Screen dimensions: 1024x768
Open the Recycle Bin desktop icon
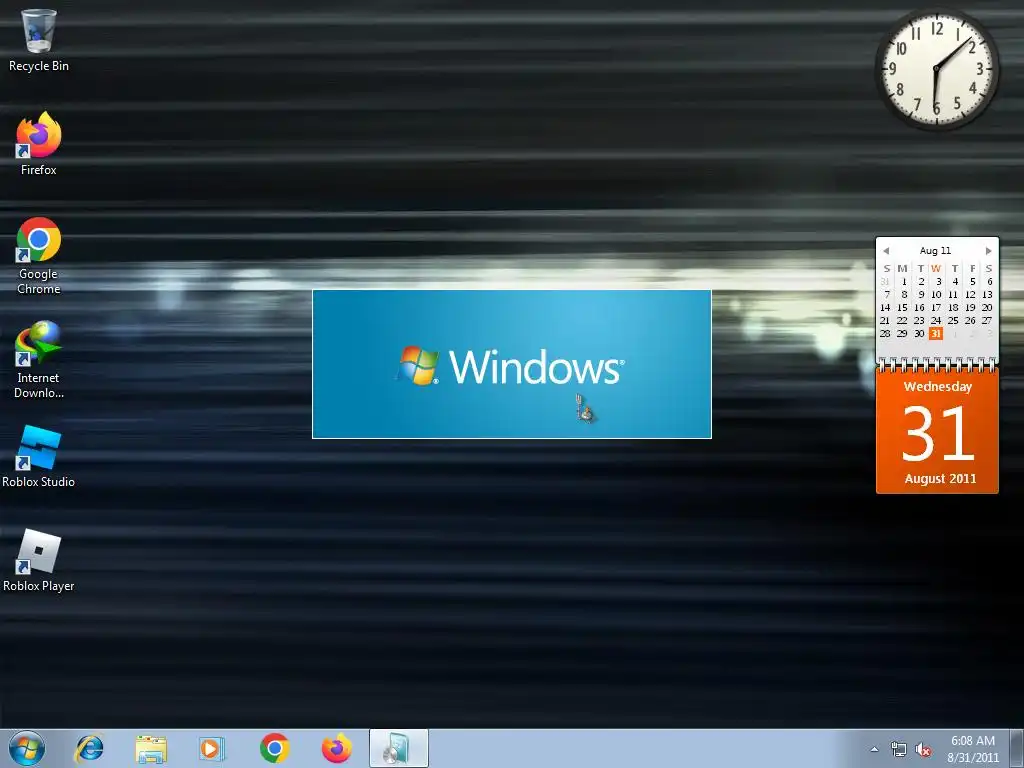click(39, 39)
